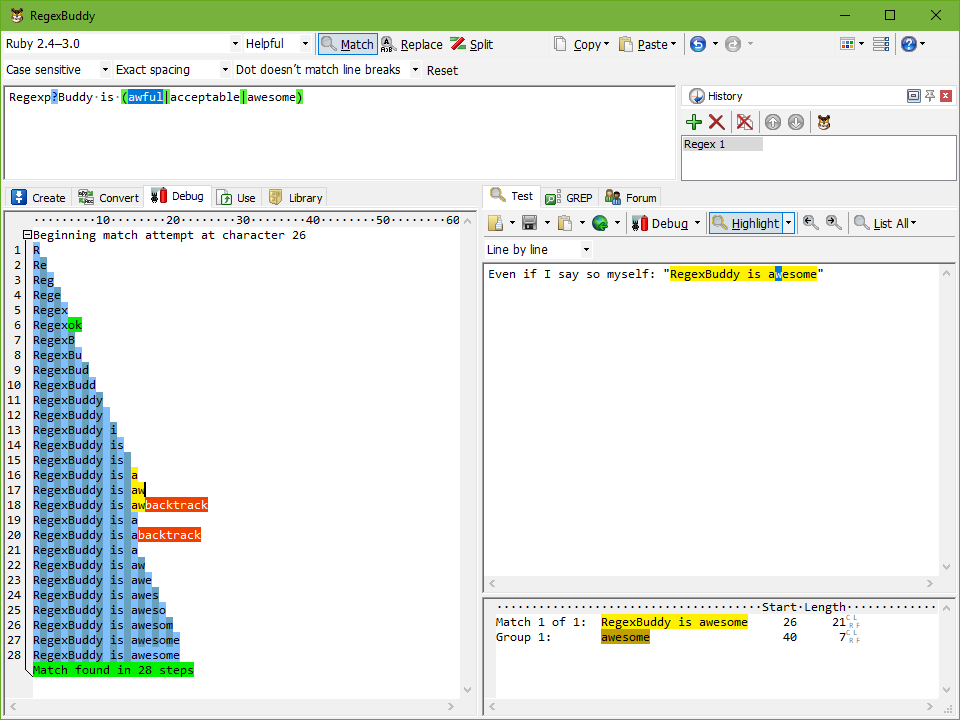Click the Reset button
960x720 pixels.
pos(442,70)
